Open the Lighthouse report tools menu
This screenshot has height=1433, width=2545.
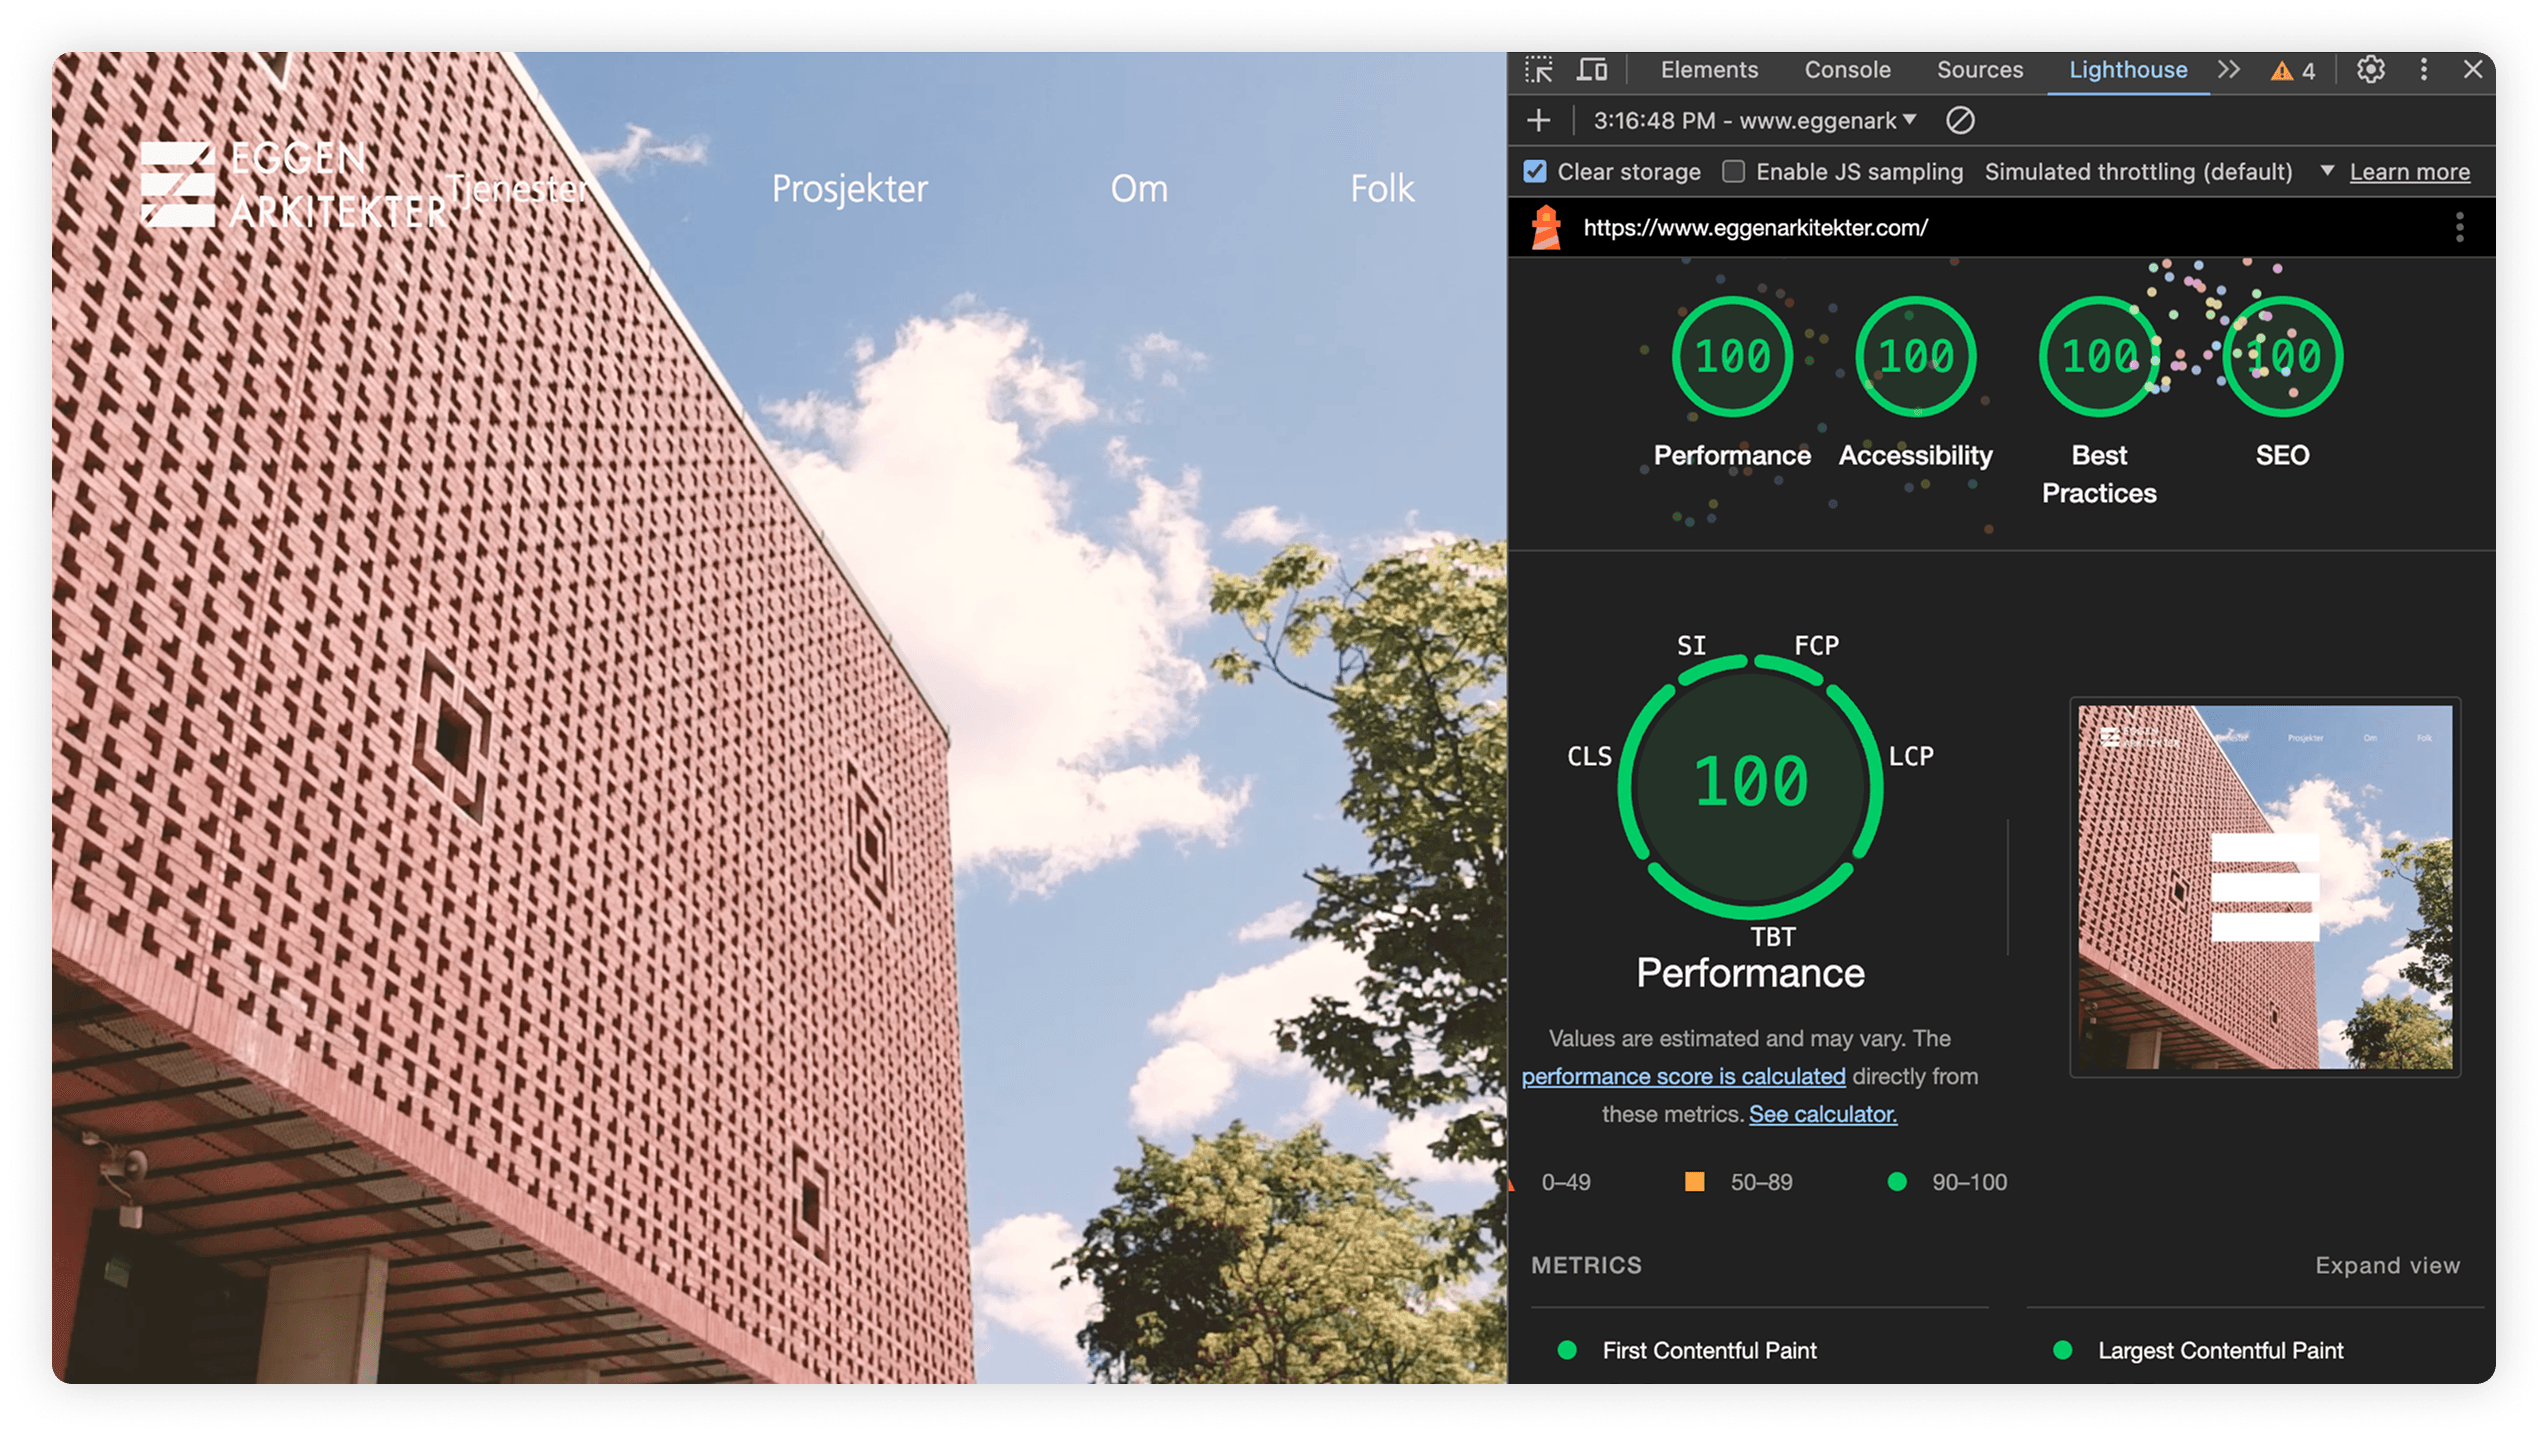pyautogui.click(x=2459, y=228)
